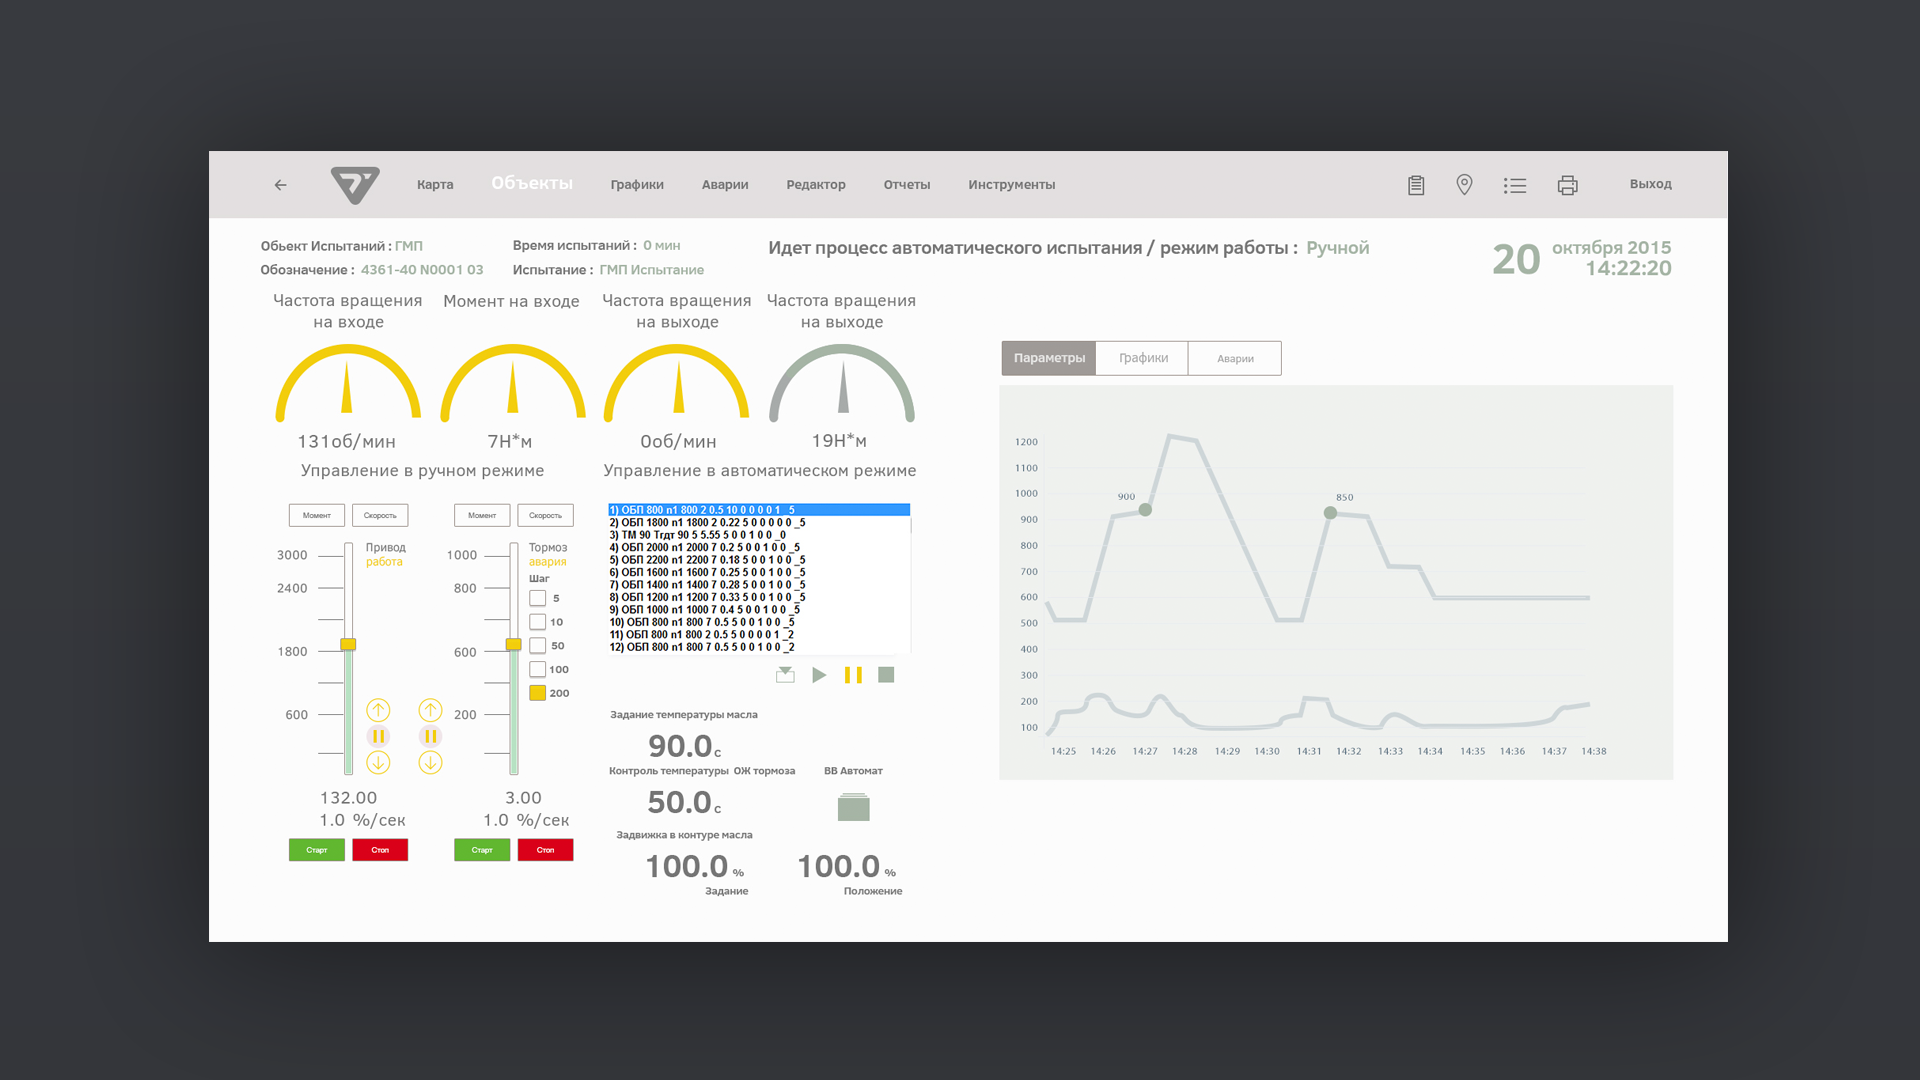The height and width of the screenshot is (1080, 1920).
Task: Click the back arrow icon
Action: point(280,185)
